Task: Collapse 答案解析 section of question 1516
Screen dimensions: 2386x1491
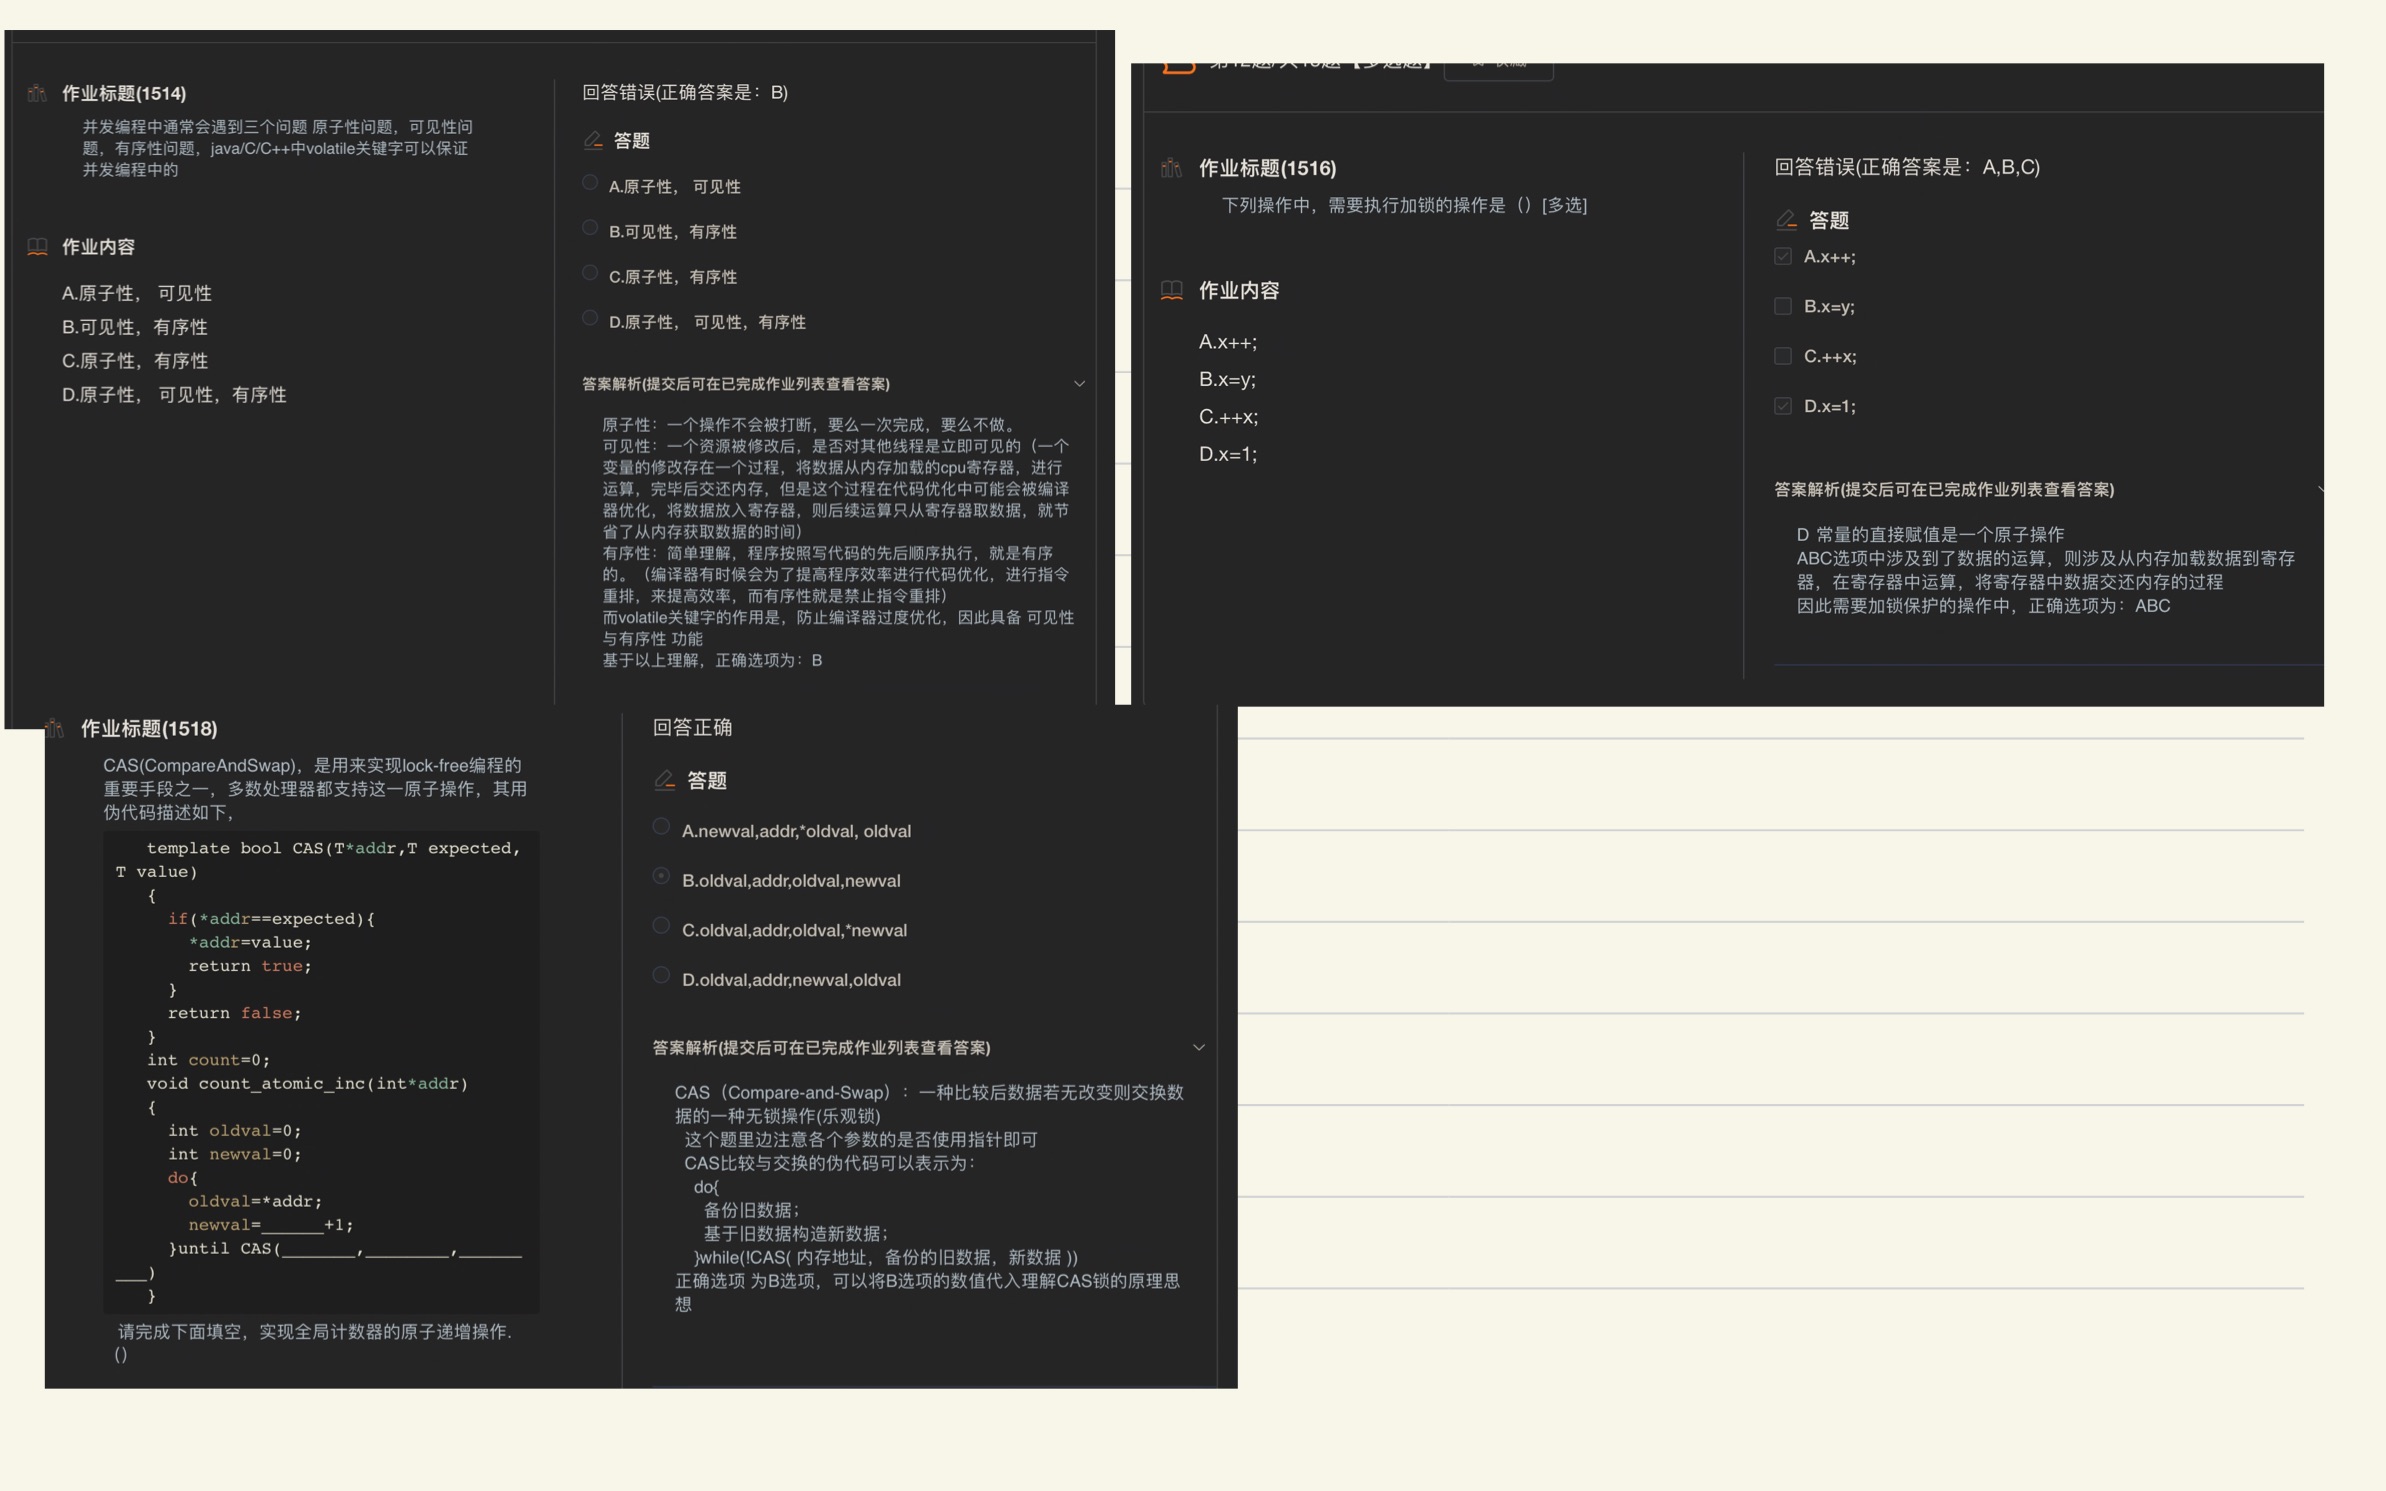Action: pos(2318,489)
